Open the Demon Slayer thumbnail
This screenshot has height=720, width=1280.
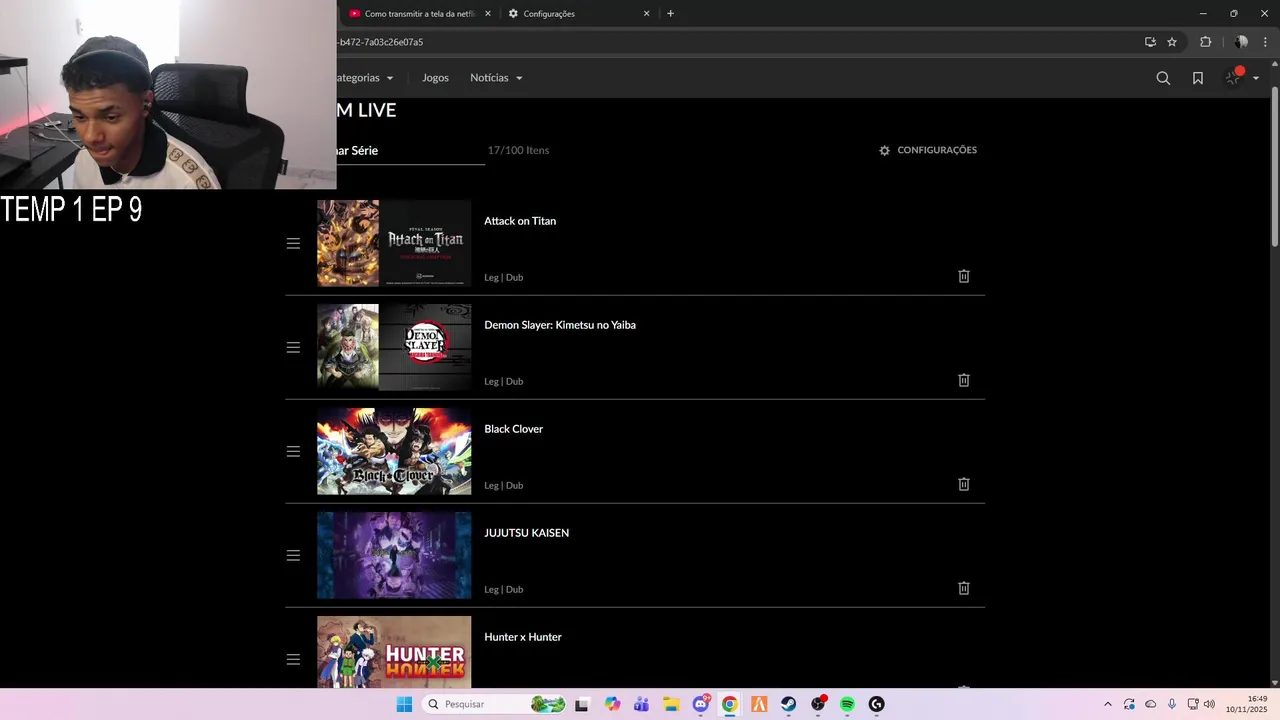394,347
